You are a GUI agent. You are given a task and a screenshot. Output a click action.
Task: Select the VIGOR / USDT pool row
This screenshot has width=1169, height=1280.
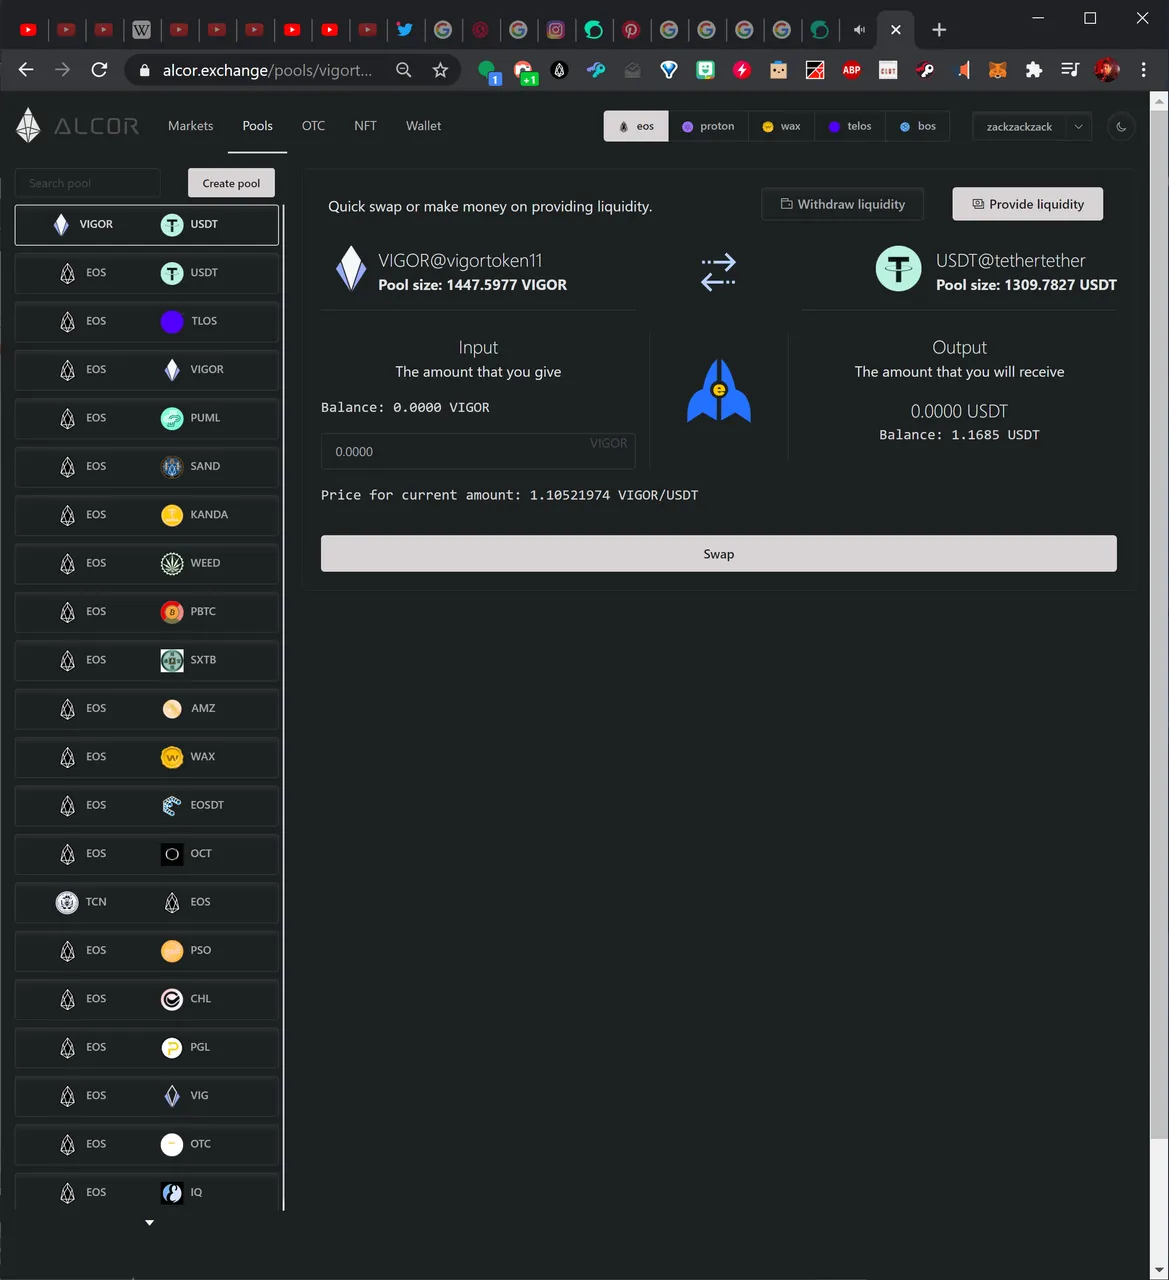coord(147,225)
